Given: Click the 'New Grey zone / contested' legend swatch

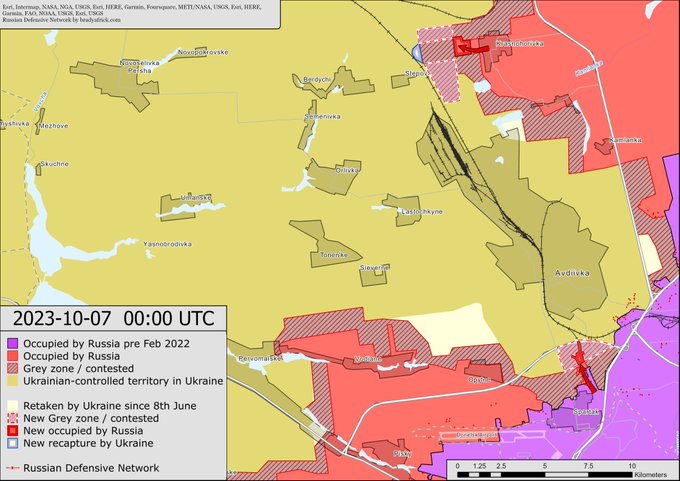Looking at the screenshot, I should point(13,419).
